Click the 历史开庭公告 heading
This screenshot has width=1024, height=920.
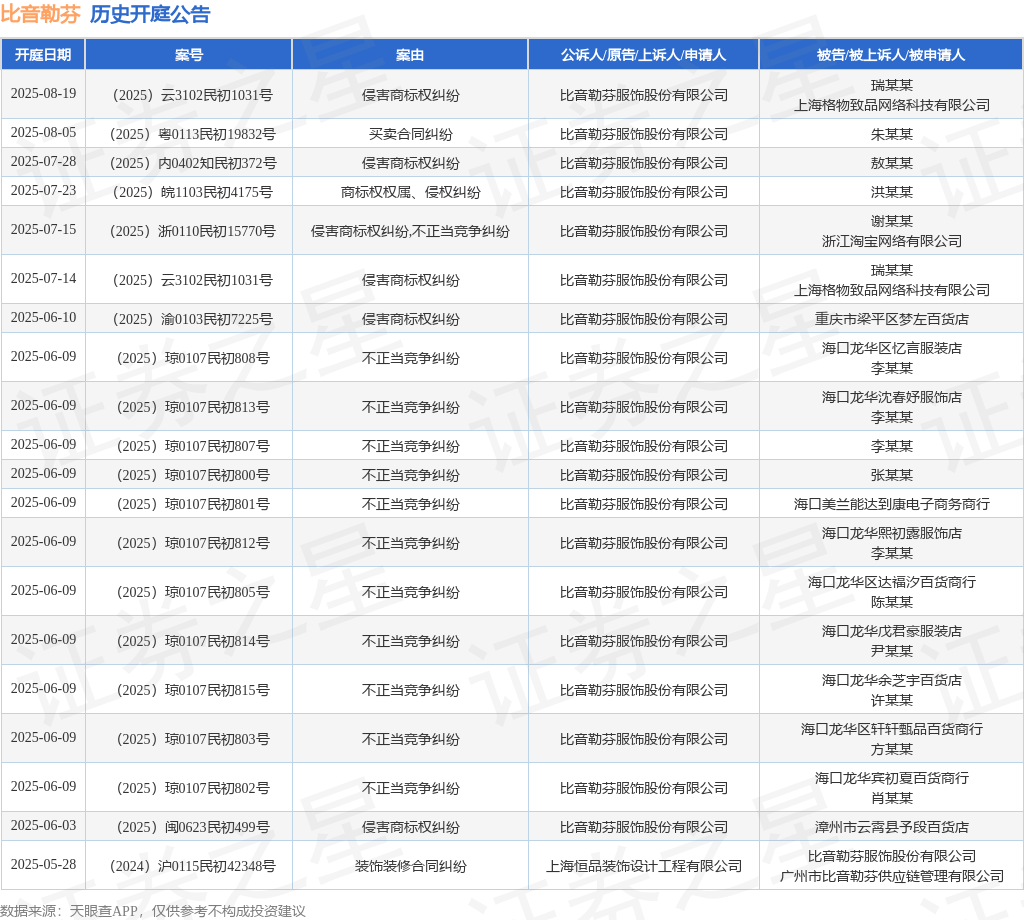pos(150,14)
